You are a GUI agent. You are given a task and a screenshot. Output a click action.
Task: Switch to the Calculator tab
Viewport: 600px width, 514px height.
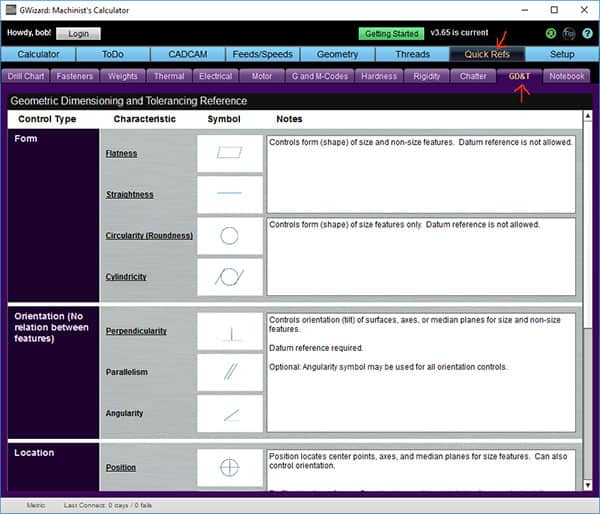pyautogui.click(x=38, y=54)
